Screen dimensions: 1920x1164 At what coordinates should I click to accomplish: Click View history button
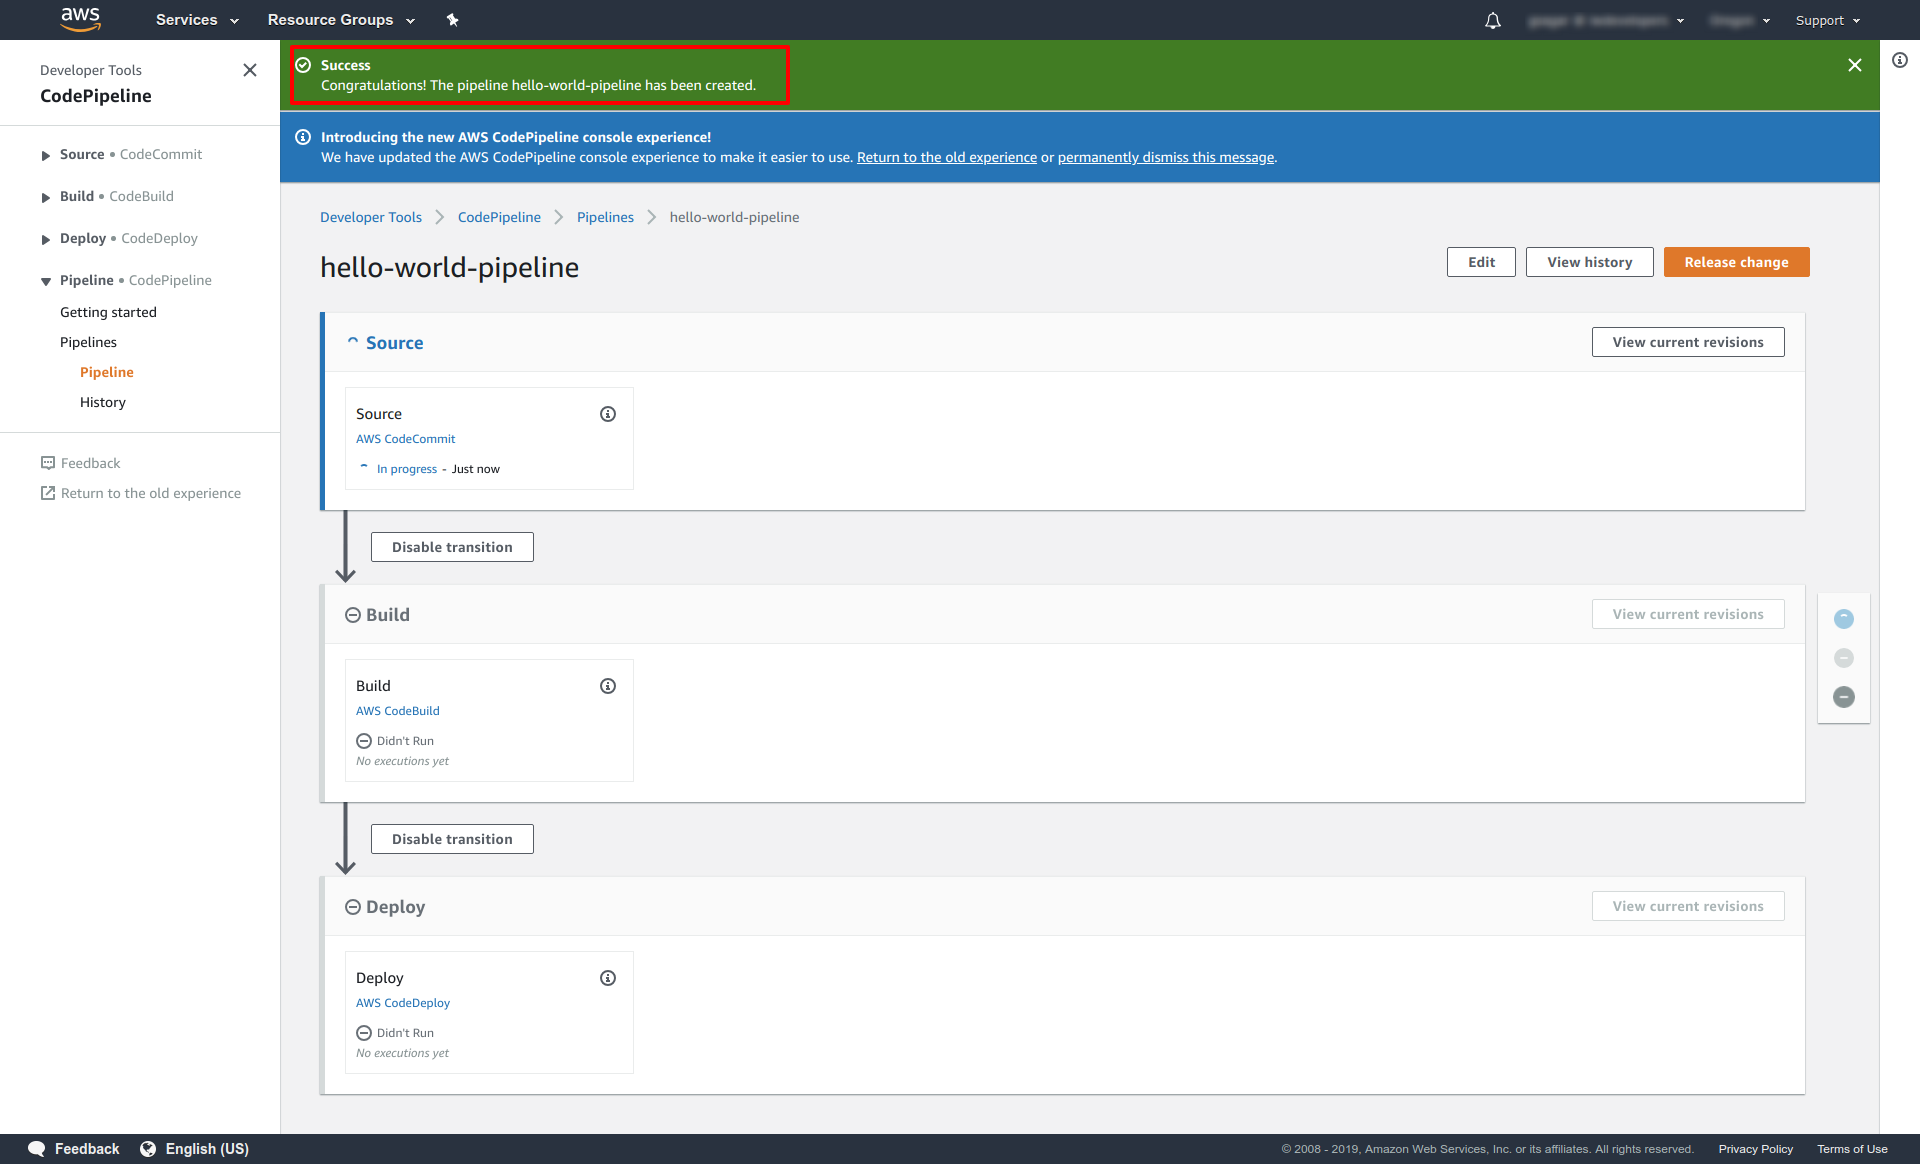click(1589, 262)
